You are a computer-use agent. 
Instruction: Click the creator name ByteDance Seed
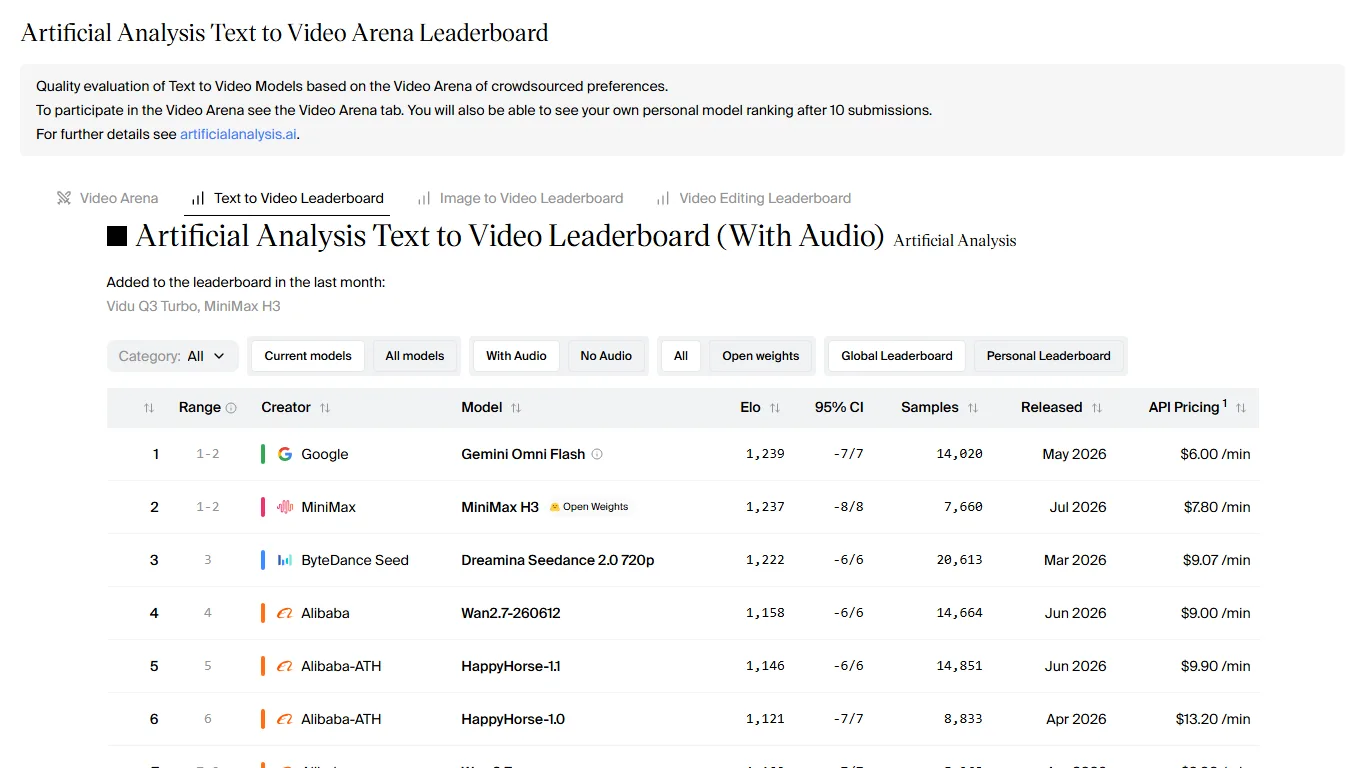point(355,560)
